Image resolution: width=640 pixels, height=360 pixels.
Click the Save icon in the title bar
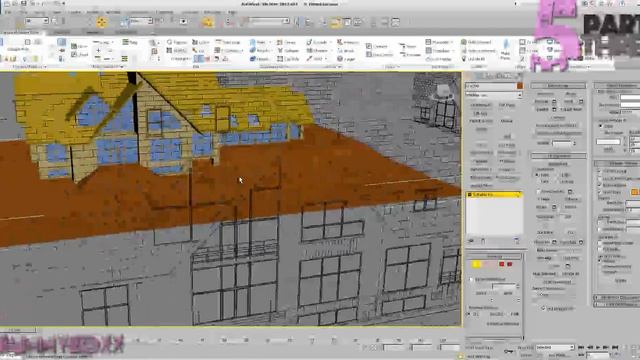coord(24,3)
